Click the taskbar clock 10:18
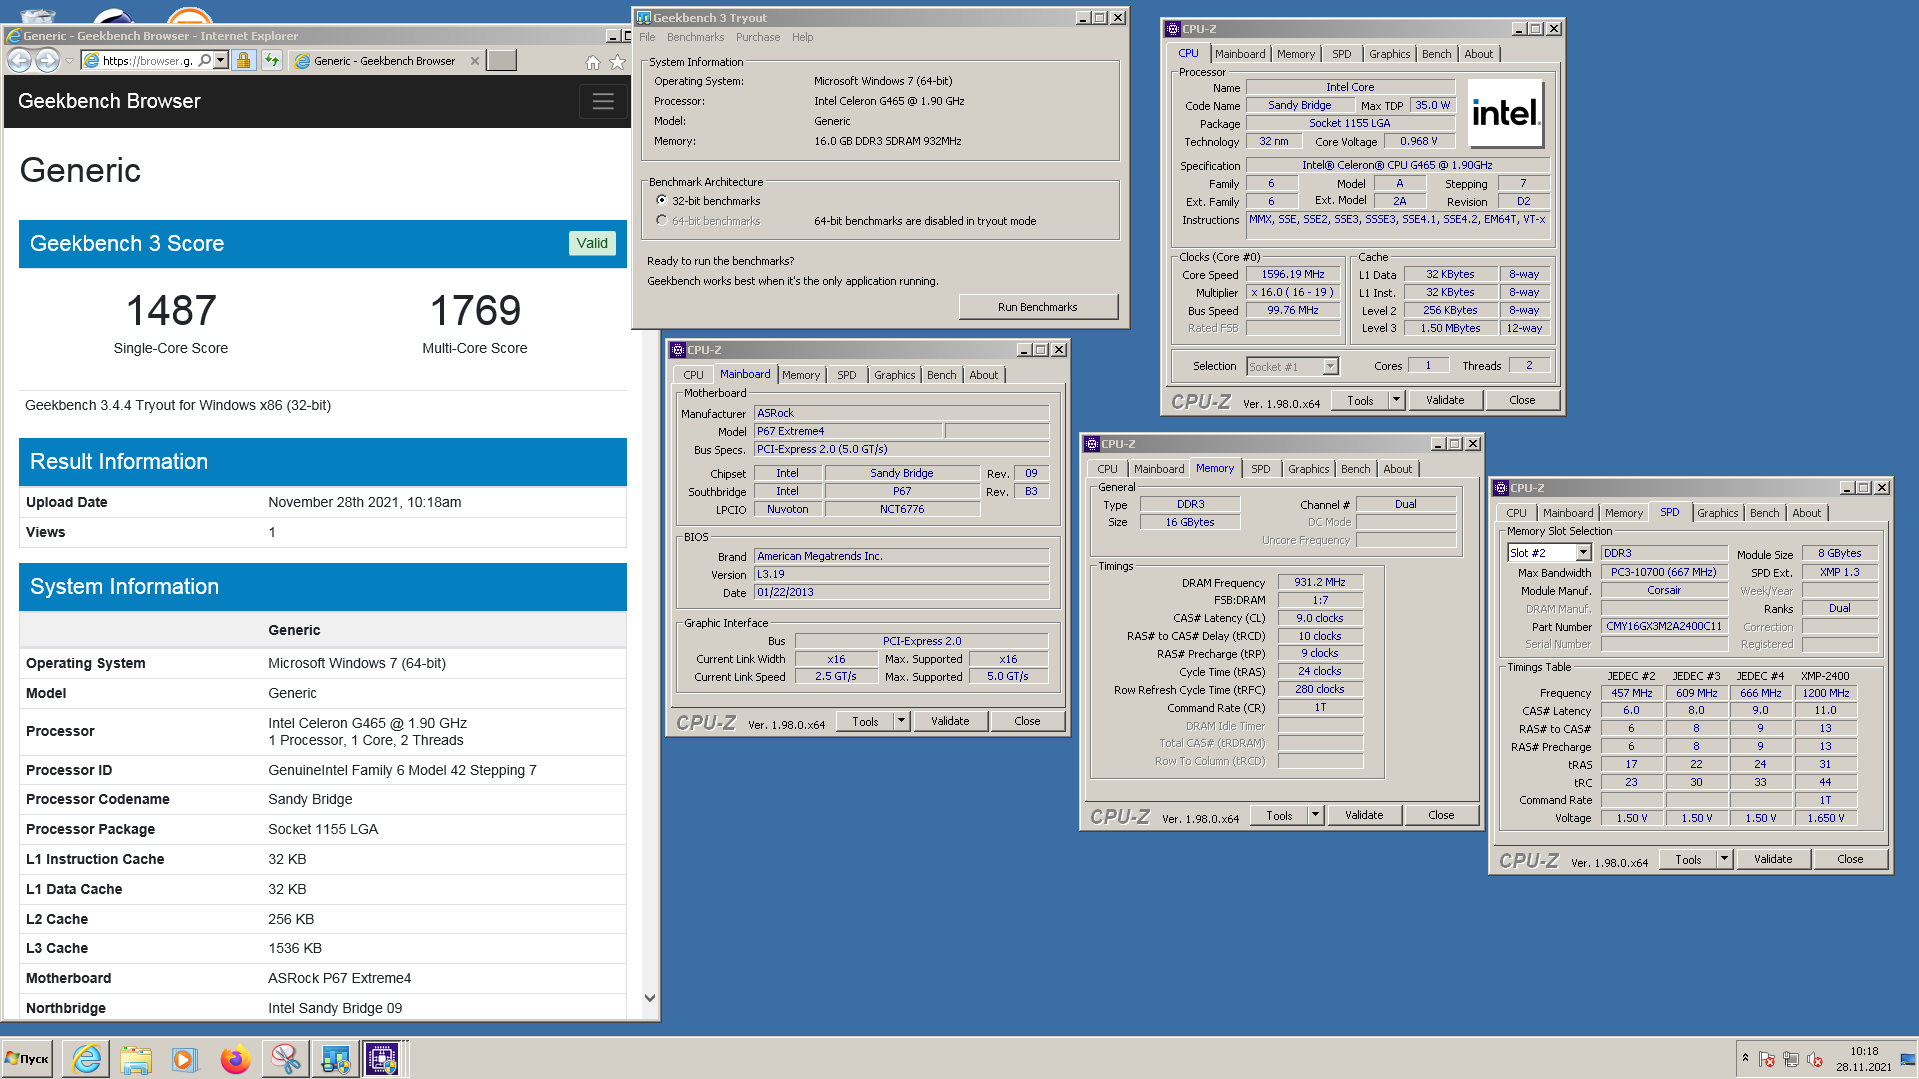Image resolution: width=1919 pixels, height=1079 pixels. (1864, 1051)
